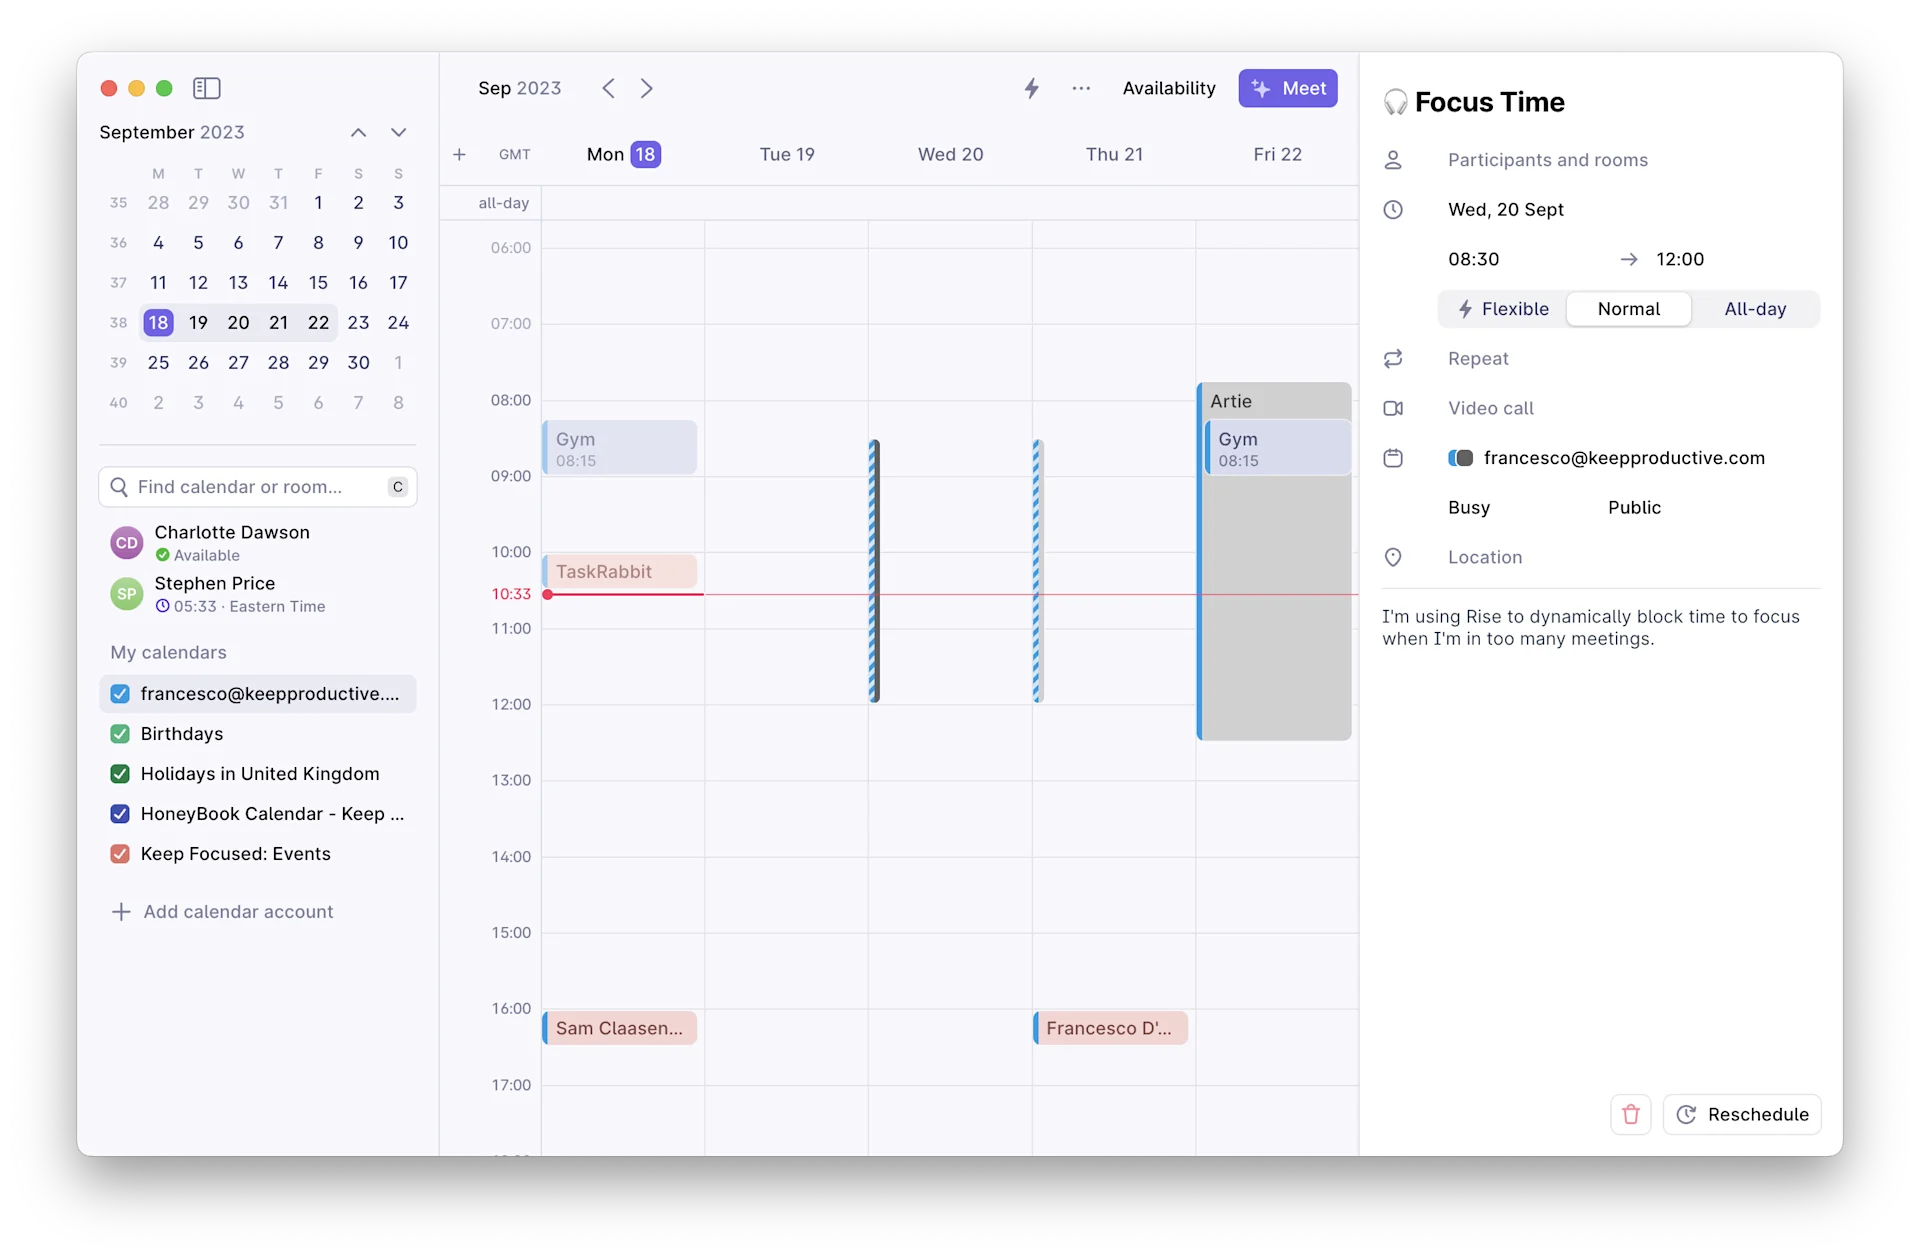Click the Meet button
Screen dimensions: 1920x1258
point(1287,88)
